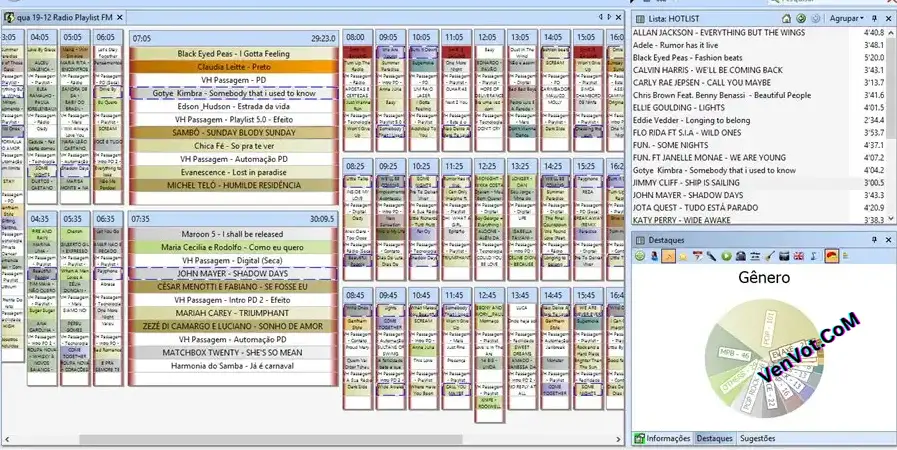Screen dimensions: 897x450
Task: Click tab scroll left arrow above schedule
Action: (601, 18)
